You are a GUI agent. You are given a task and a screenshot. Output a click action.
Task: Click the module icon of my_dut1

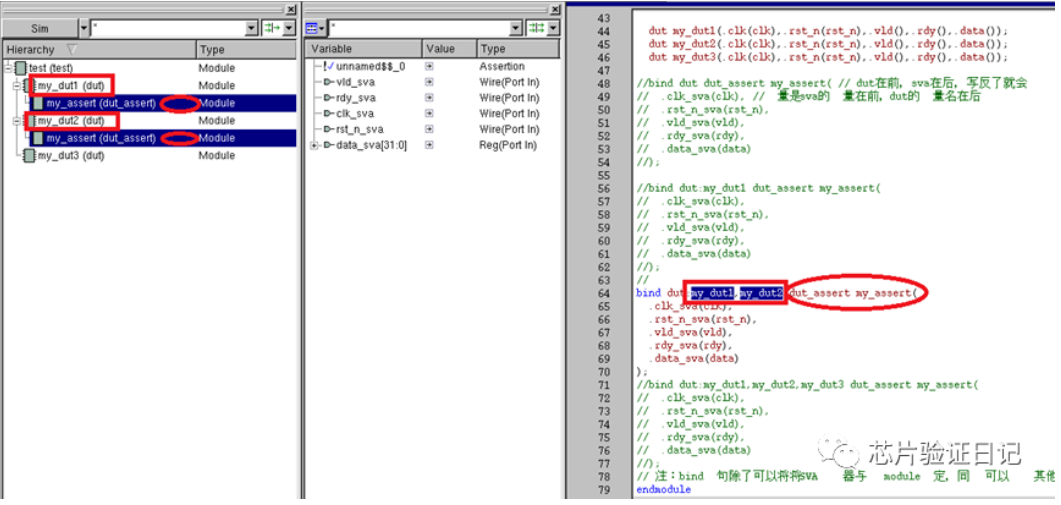pyautogui.click(x=30, y=86)
